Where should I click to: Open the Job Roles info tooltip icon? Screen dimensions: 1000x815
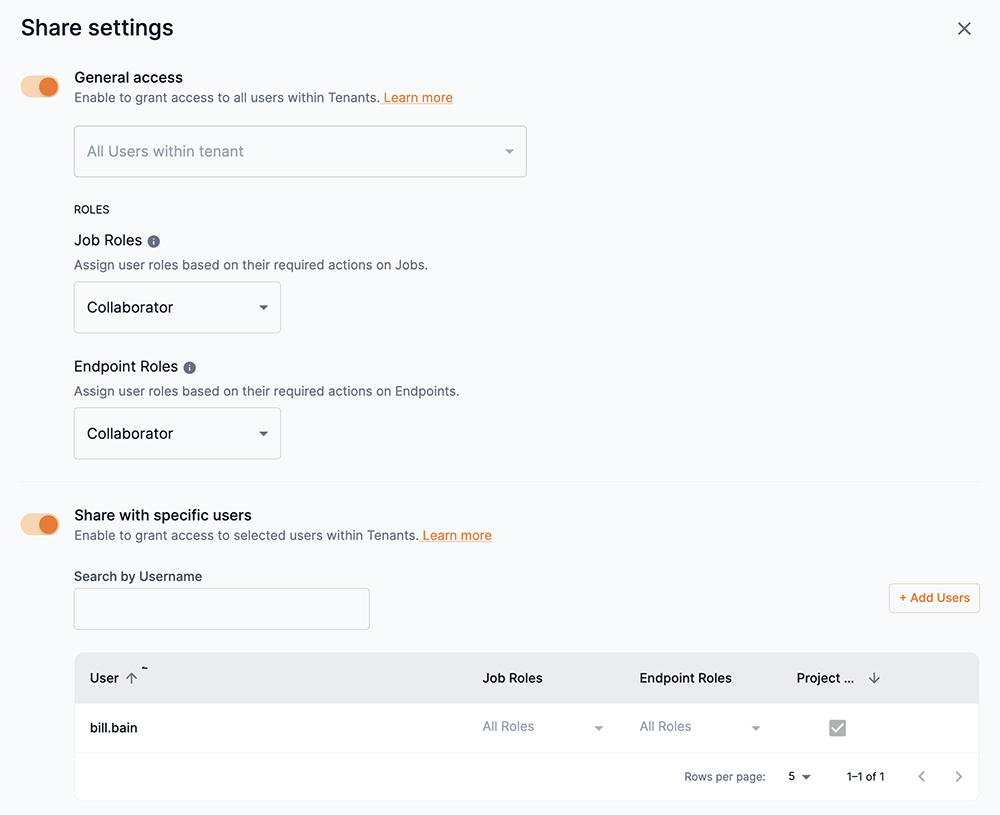click(153, 240)
